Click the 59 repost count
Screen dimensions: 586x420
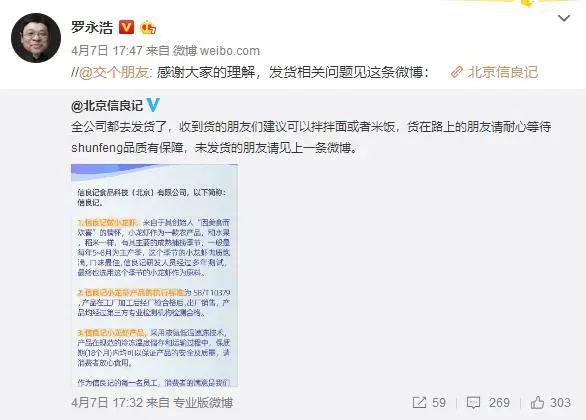439,402
